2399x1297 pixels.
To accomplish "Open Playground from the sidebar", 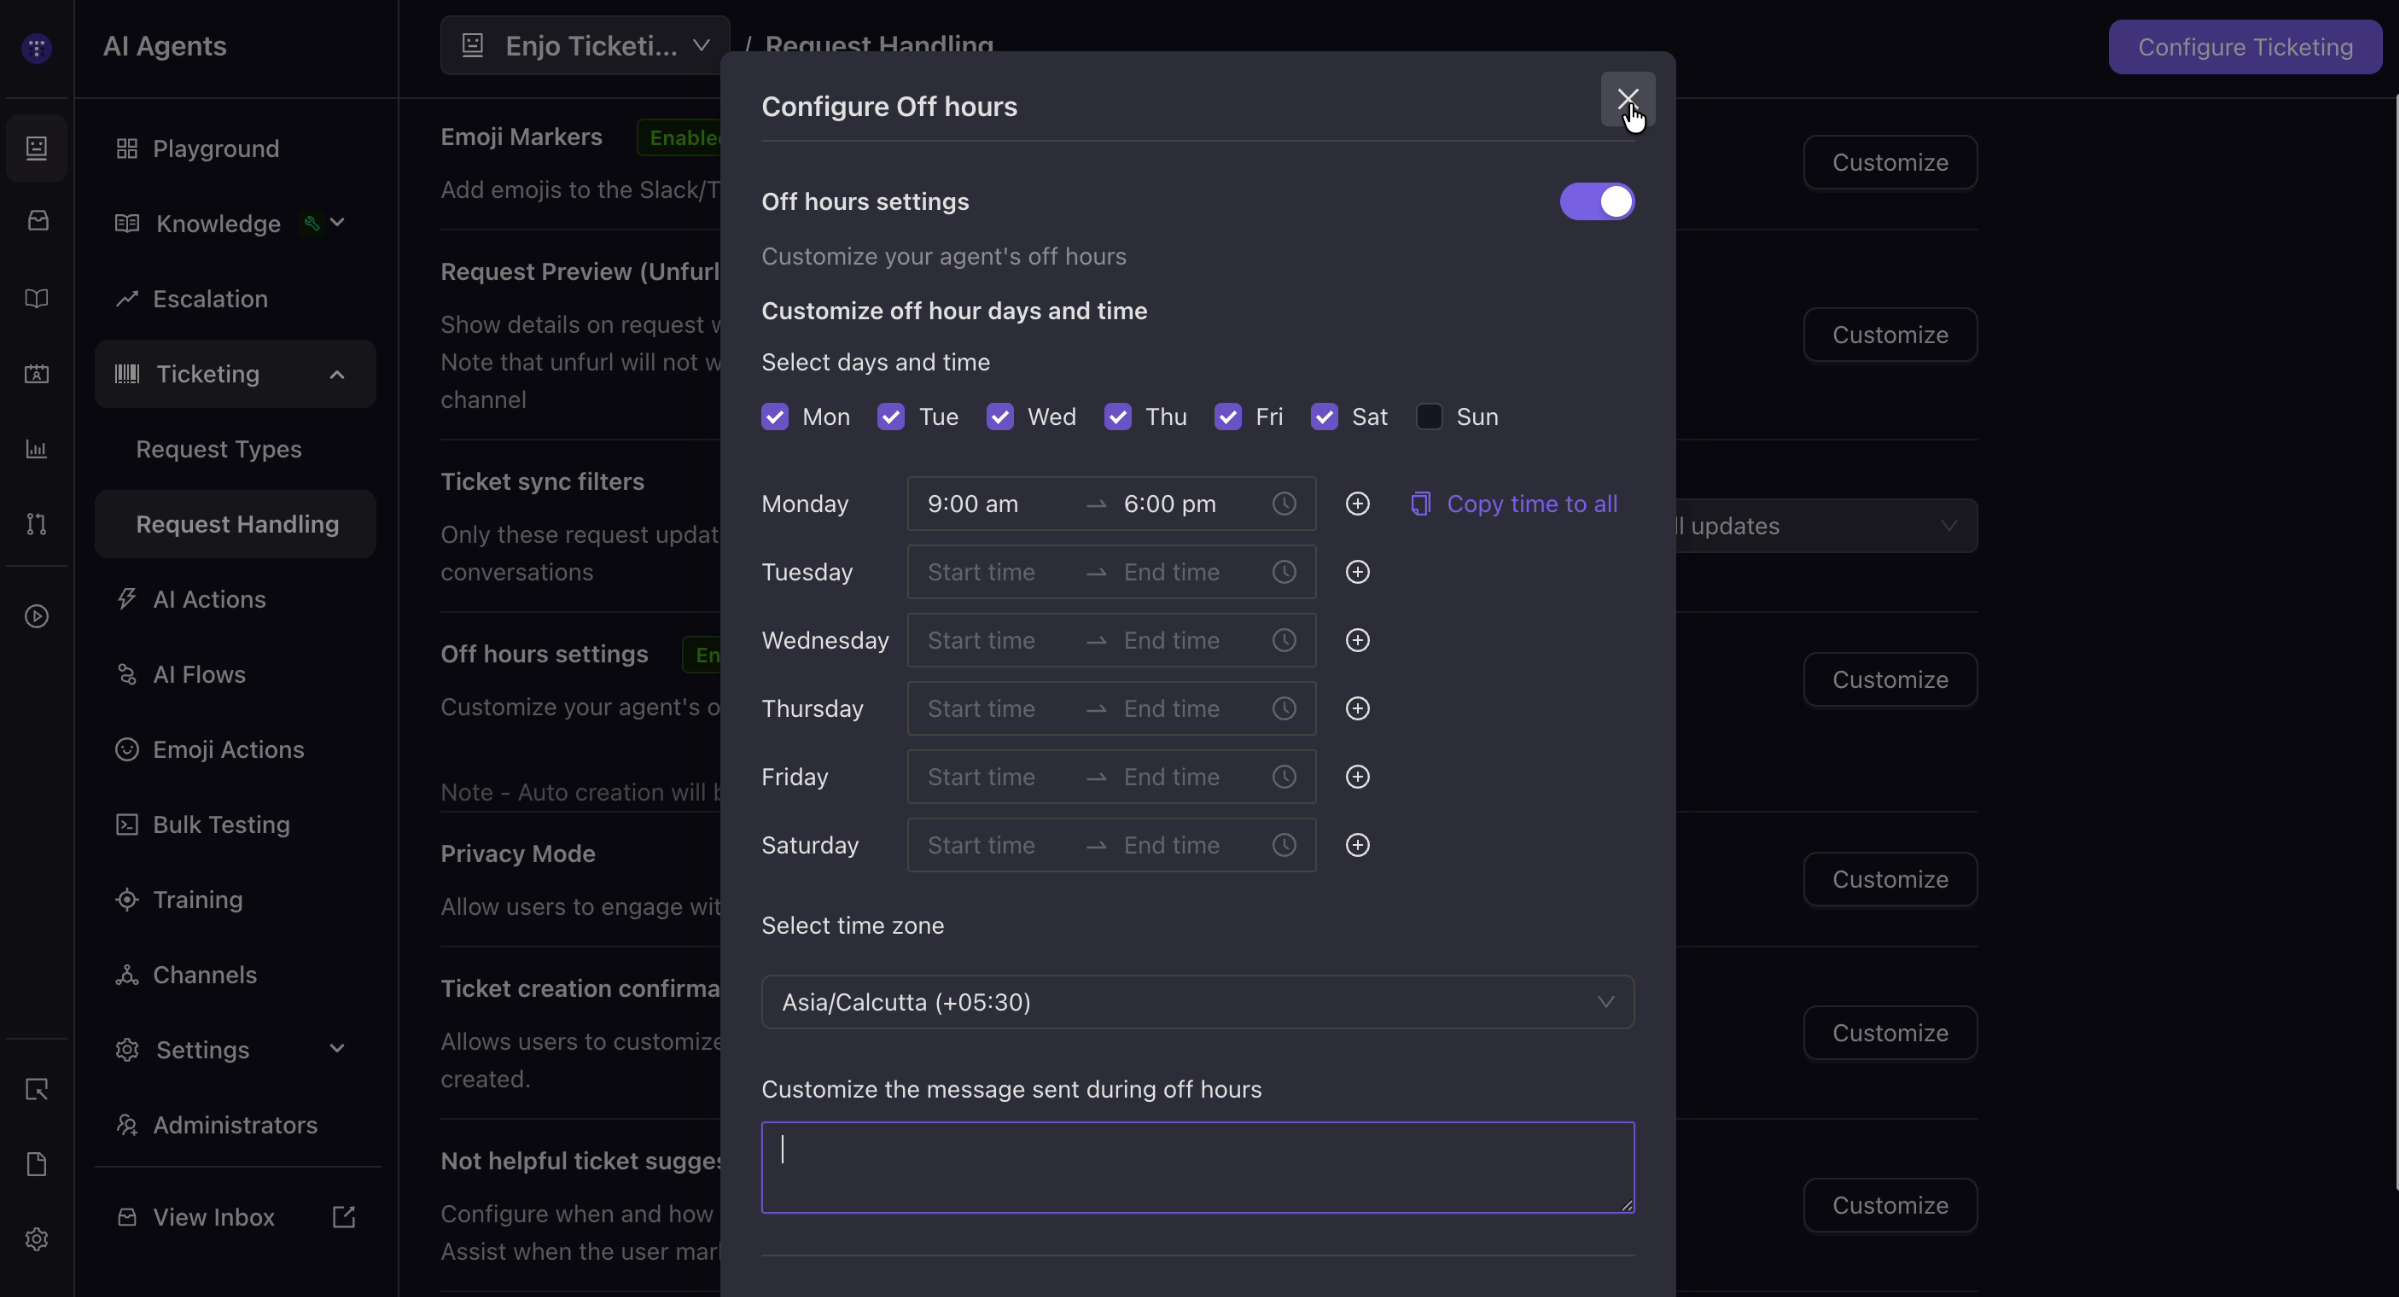I will point(235,149).
